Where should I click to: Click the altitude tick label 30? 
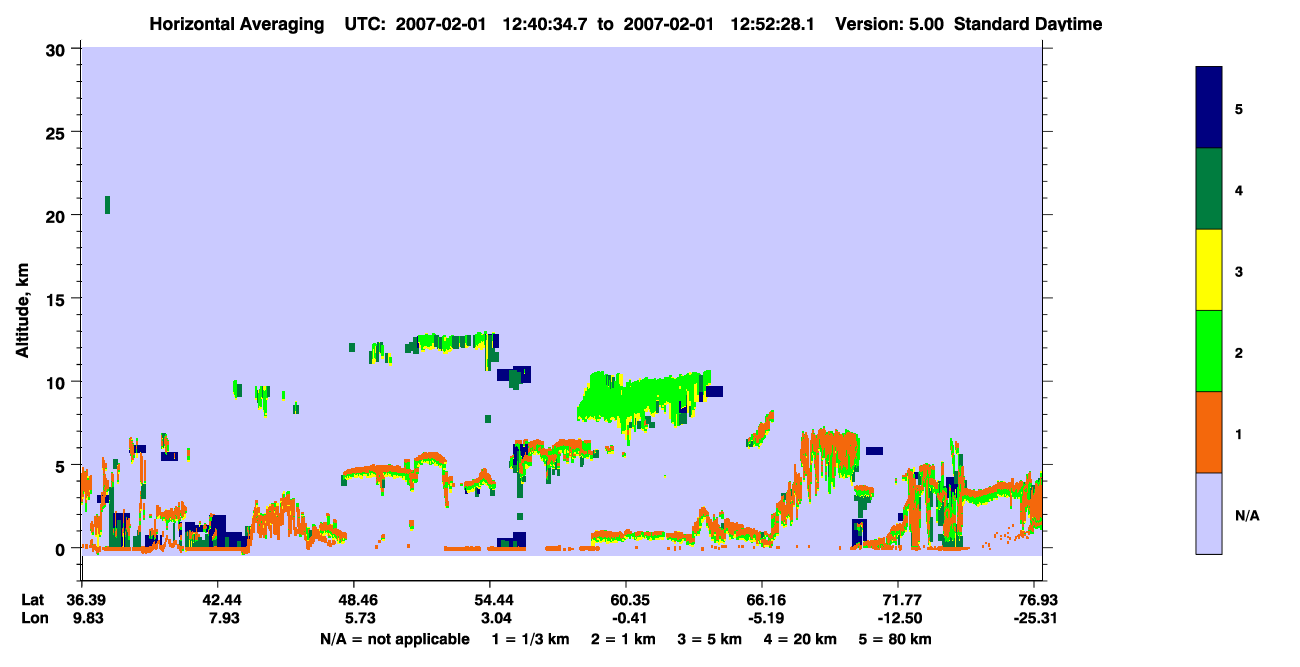[58, 49]
